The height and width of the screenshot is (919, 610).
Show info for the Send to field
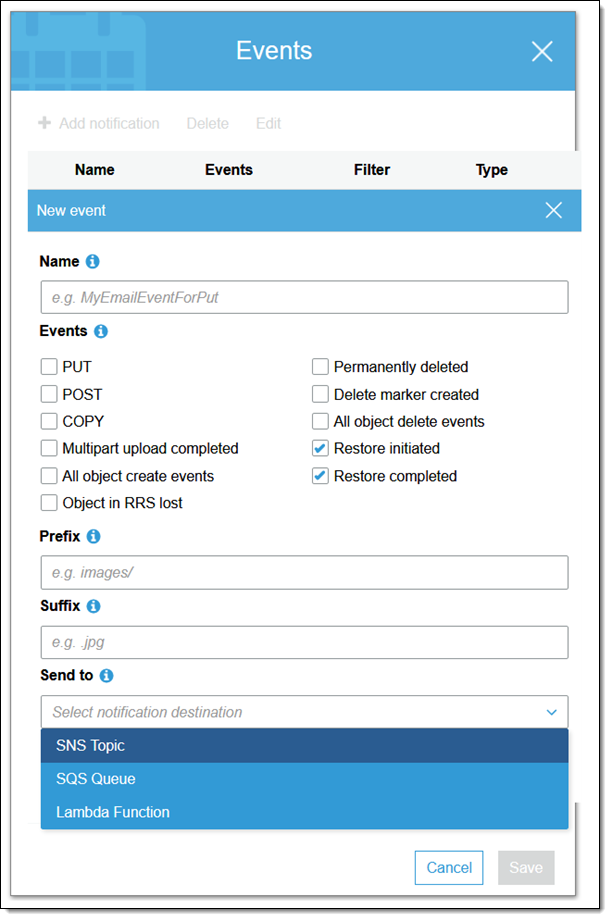click(x=107, y=676)
